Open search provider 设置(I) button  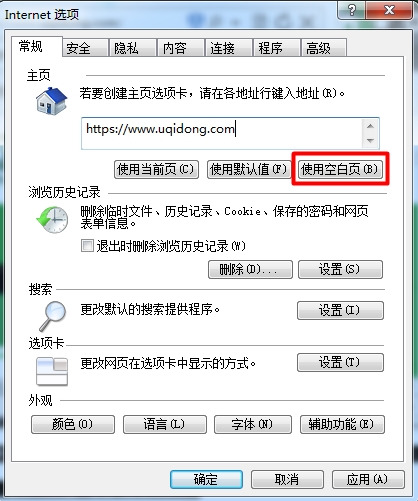340,310
